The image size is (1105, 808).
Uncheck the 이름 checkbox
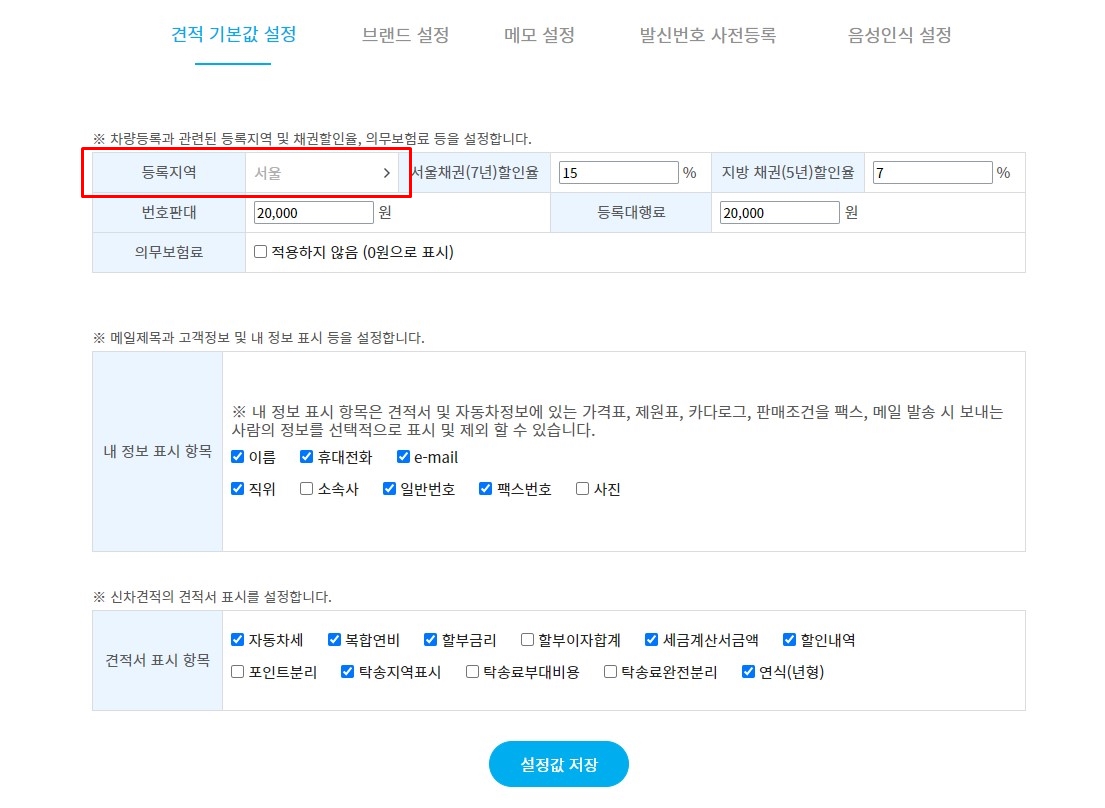(237, 456)
